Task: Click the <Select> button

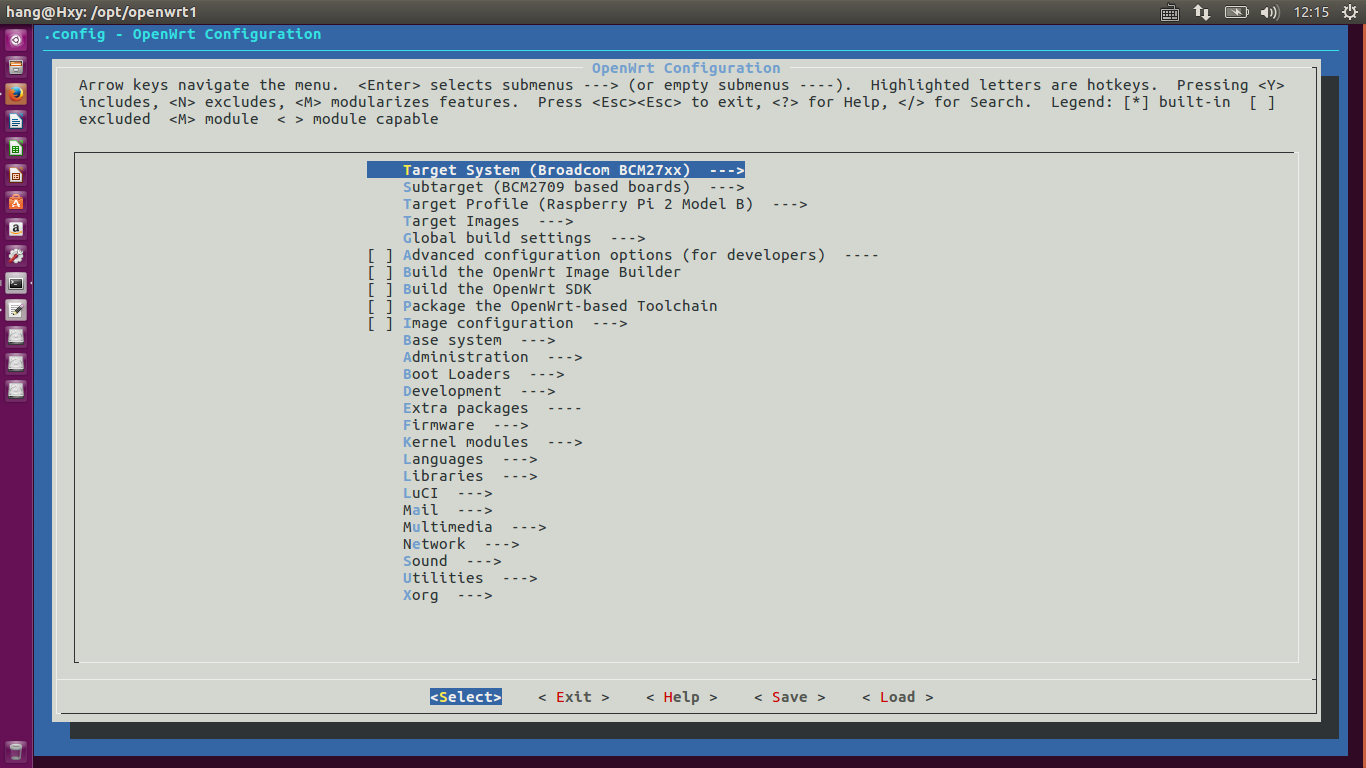Action: coord(466,697)
